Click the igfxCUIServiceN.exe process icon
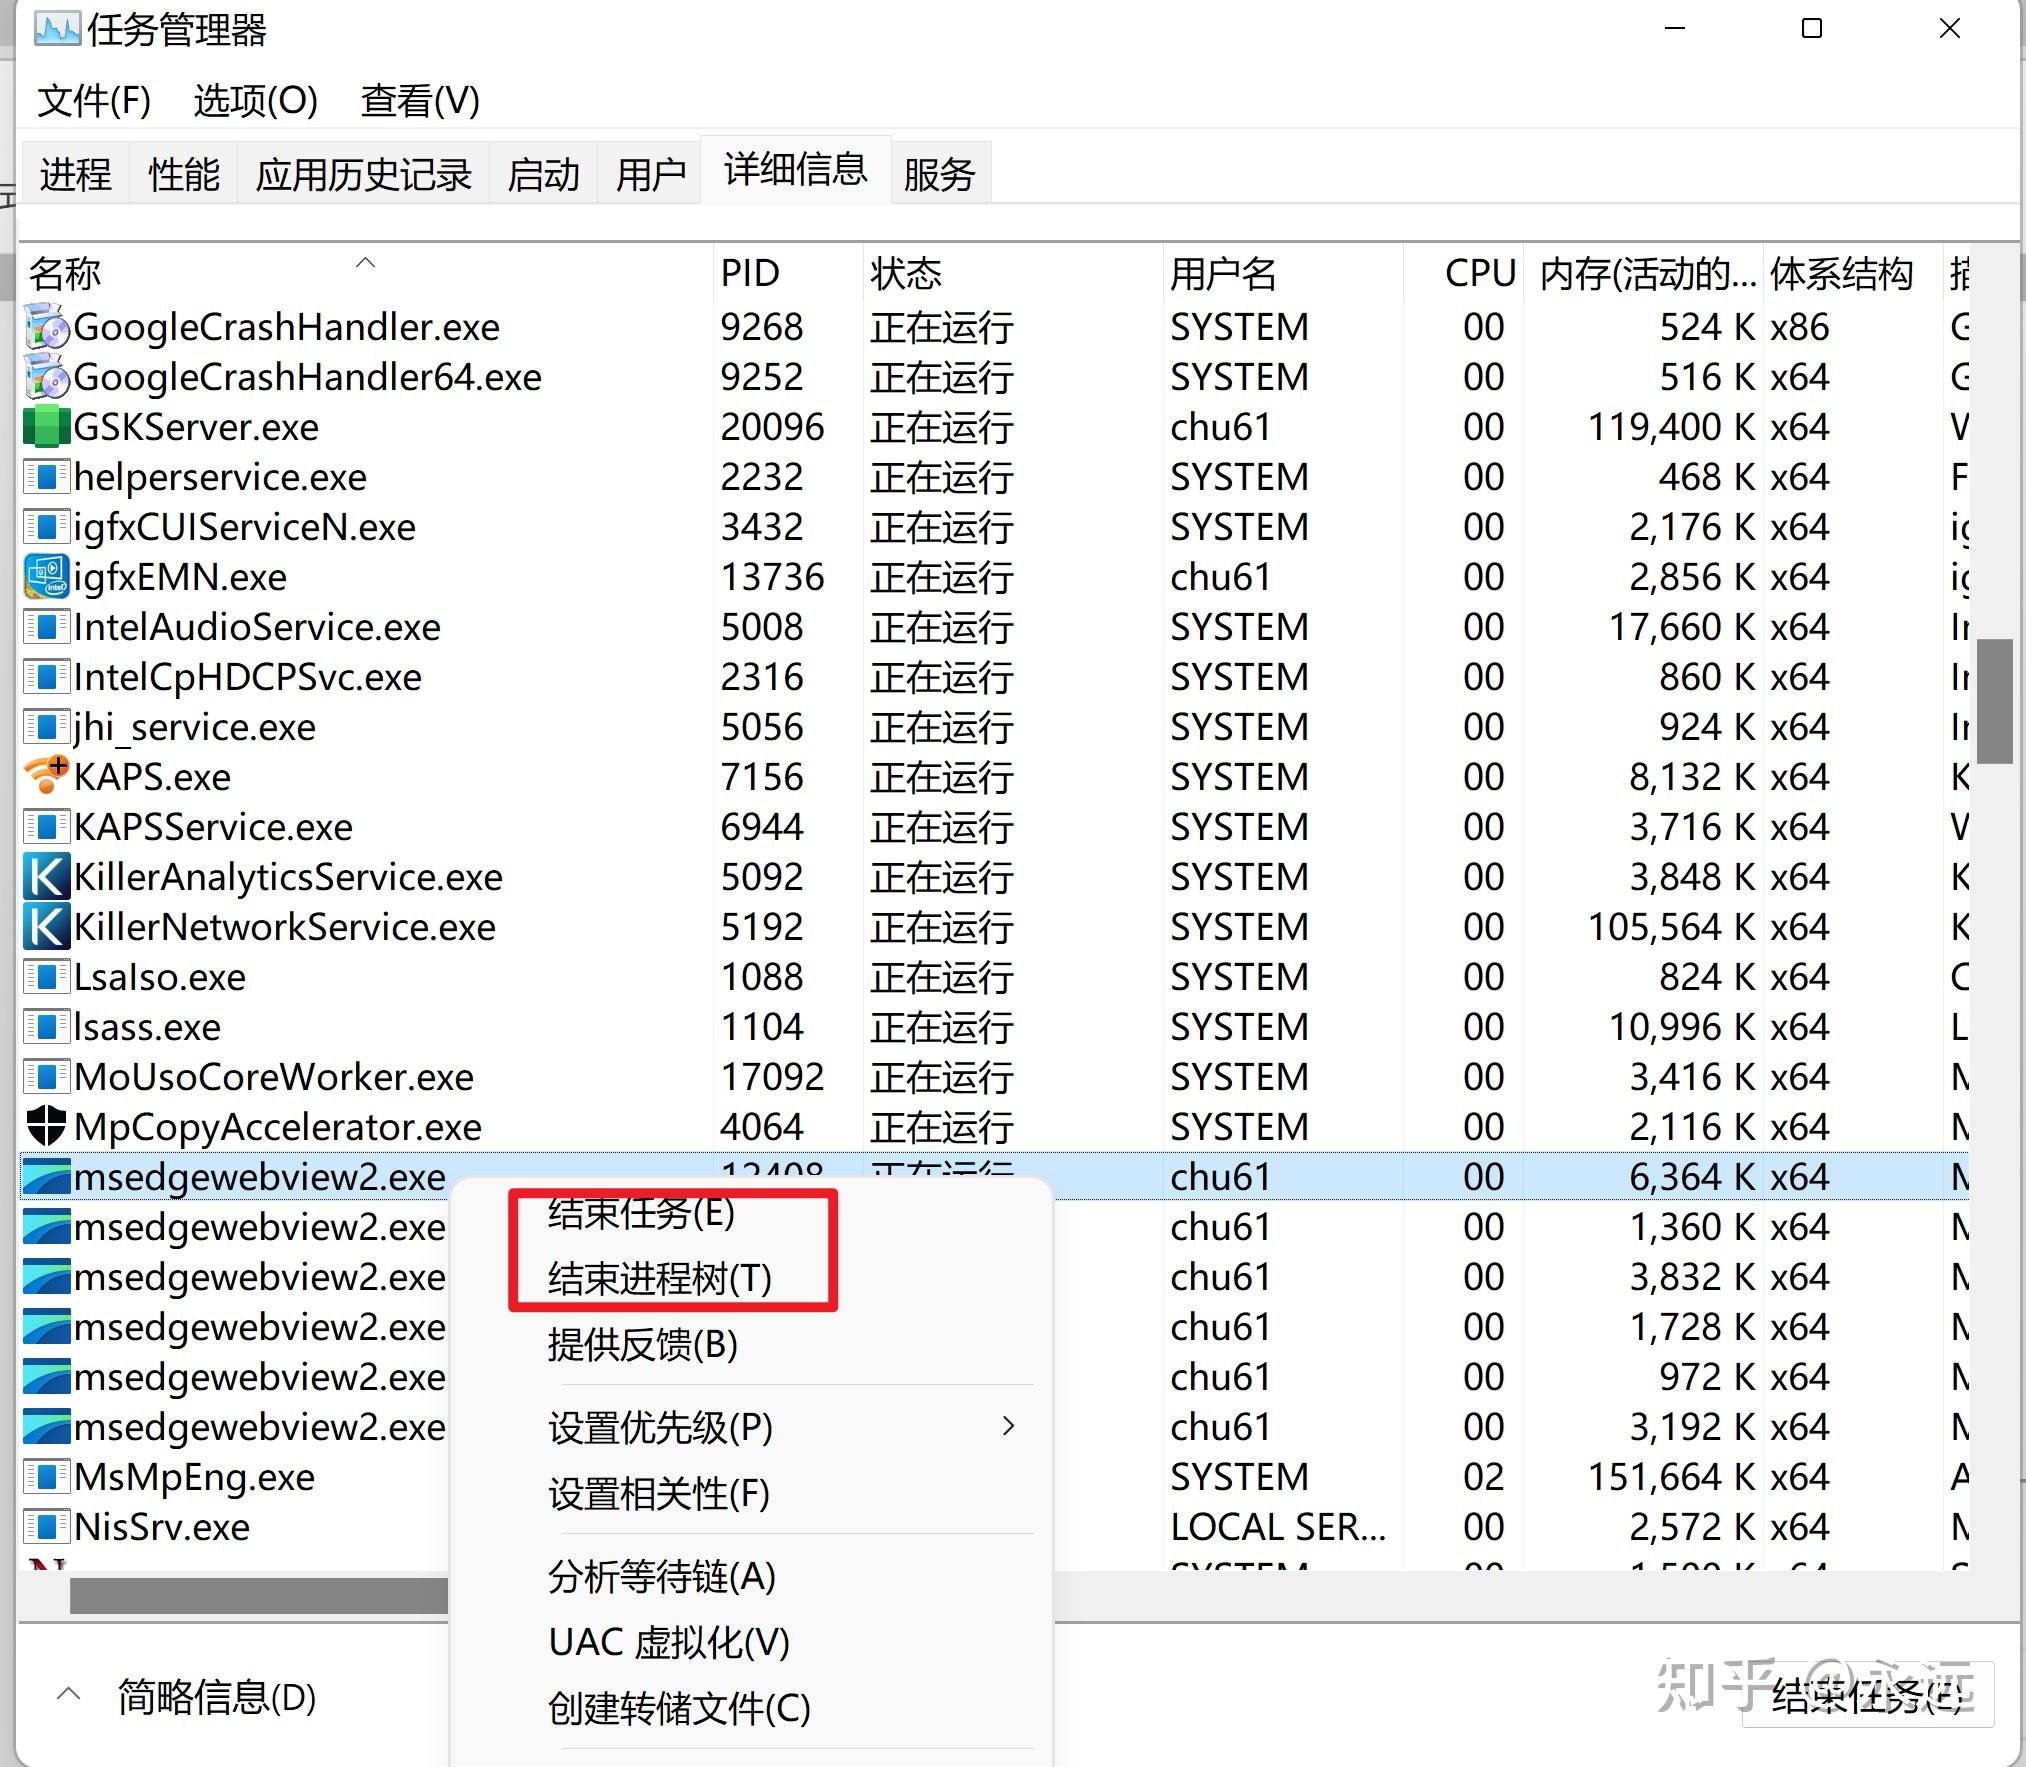This screenshot has width=2026, height=1767. (46, 527)
